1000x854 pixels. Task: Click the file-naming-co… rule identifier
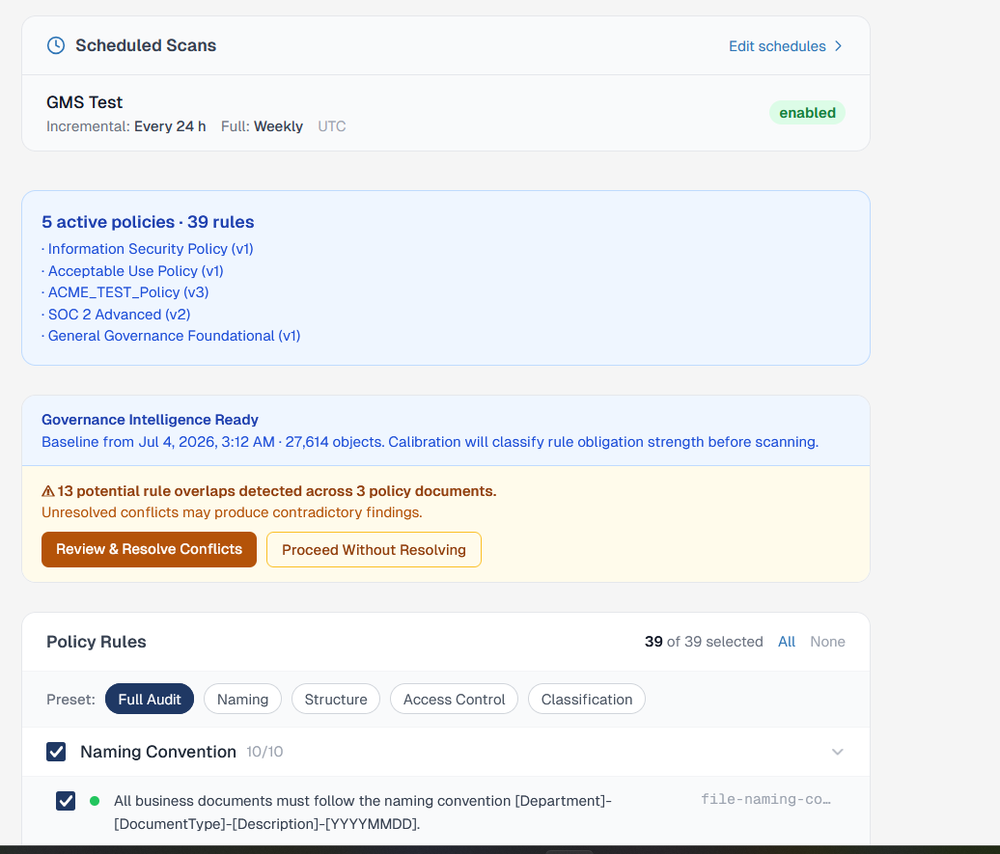click(x=766, y=799)
